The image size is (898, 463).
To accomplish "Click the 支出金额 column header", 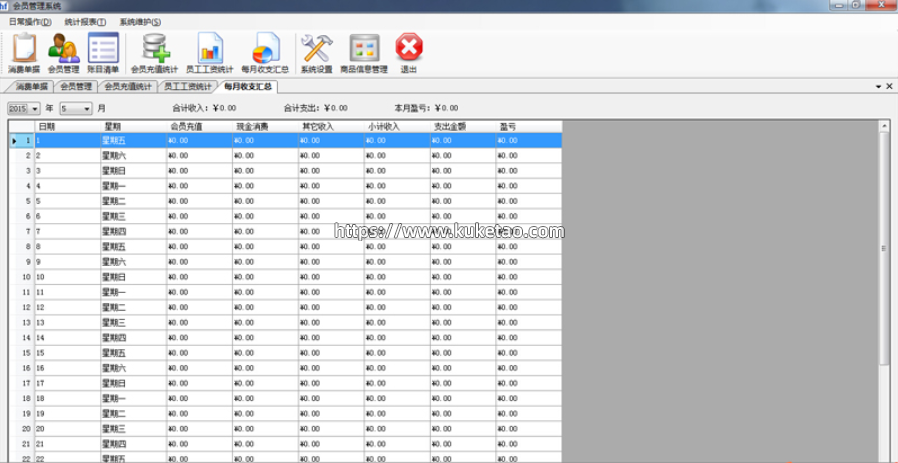I will coord(451,127).
